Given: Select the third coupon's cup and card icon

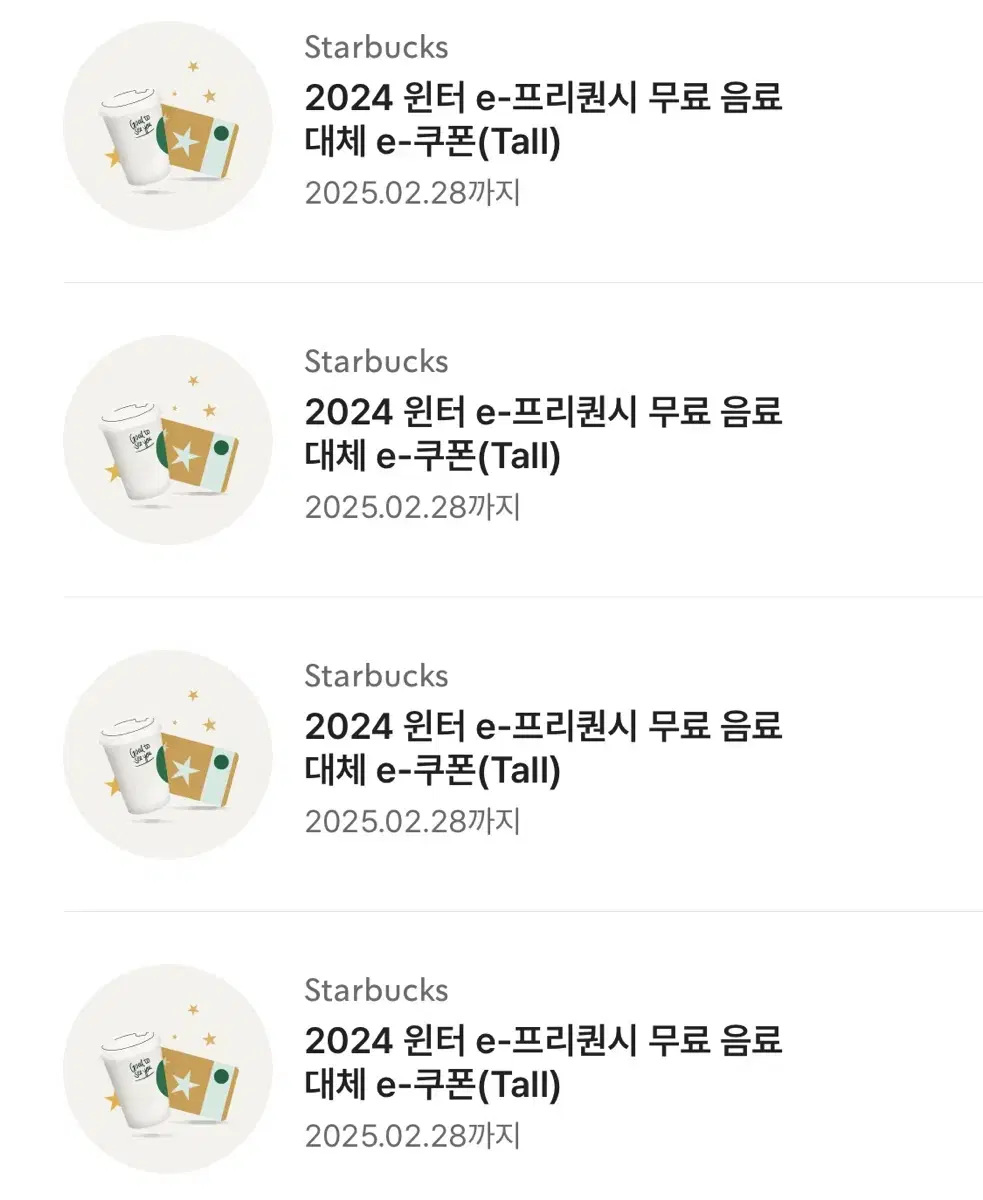Looking at the screenshot, I should (x=168, y=754).
